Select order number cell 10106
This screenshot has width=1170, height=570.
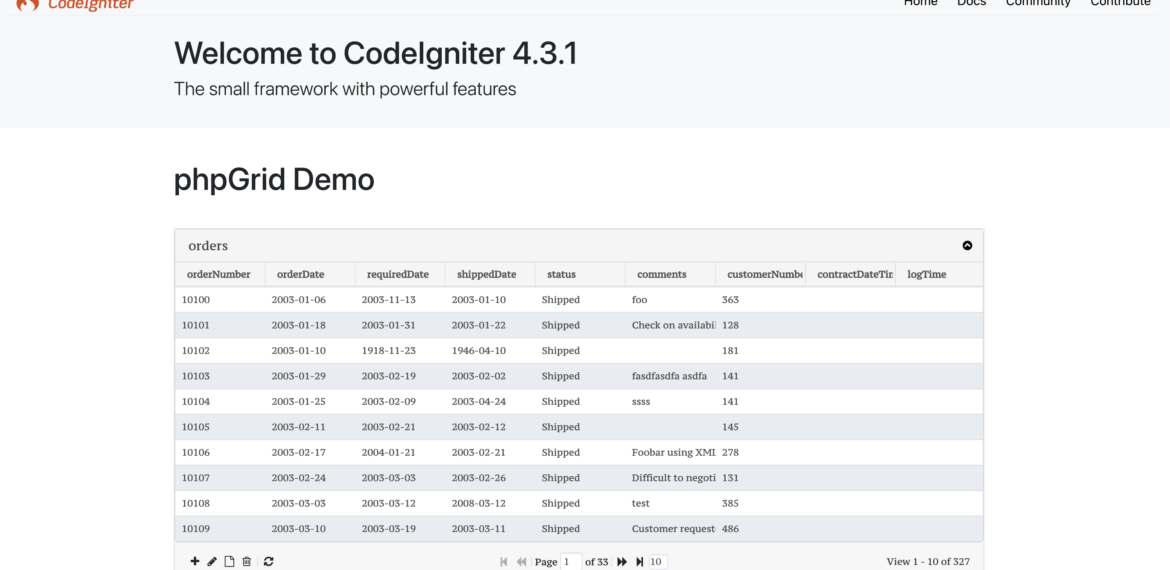click(x=219, y=452)
